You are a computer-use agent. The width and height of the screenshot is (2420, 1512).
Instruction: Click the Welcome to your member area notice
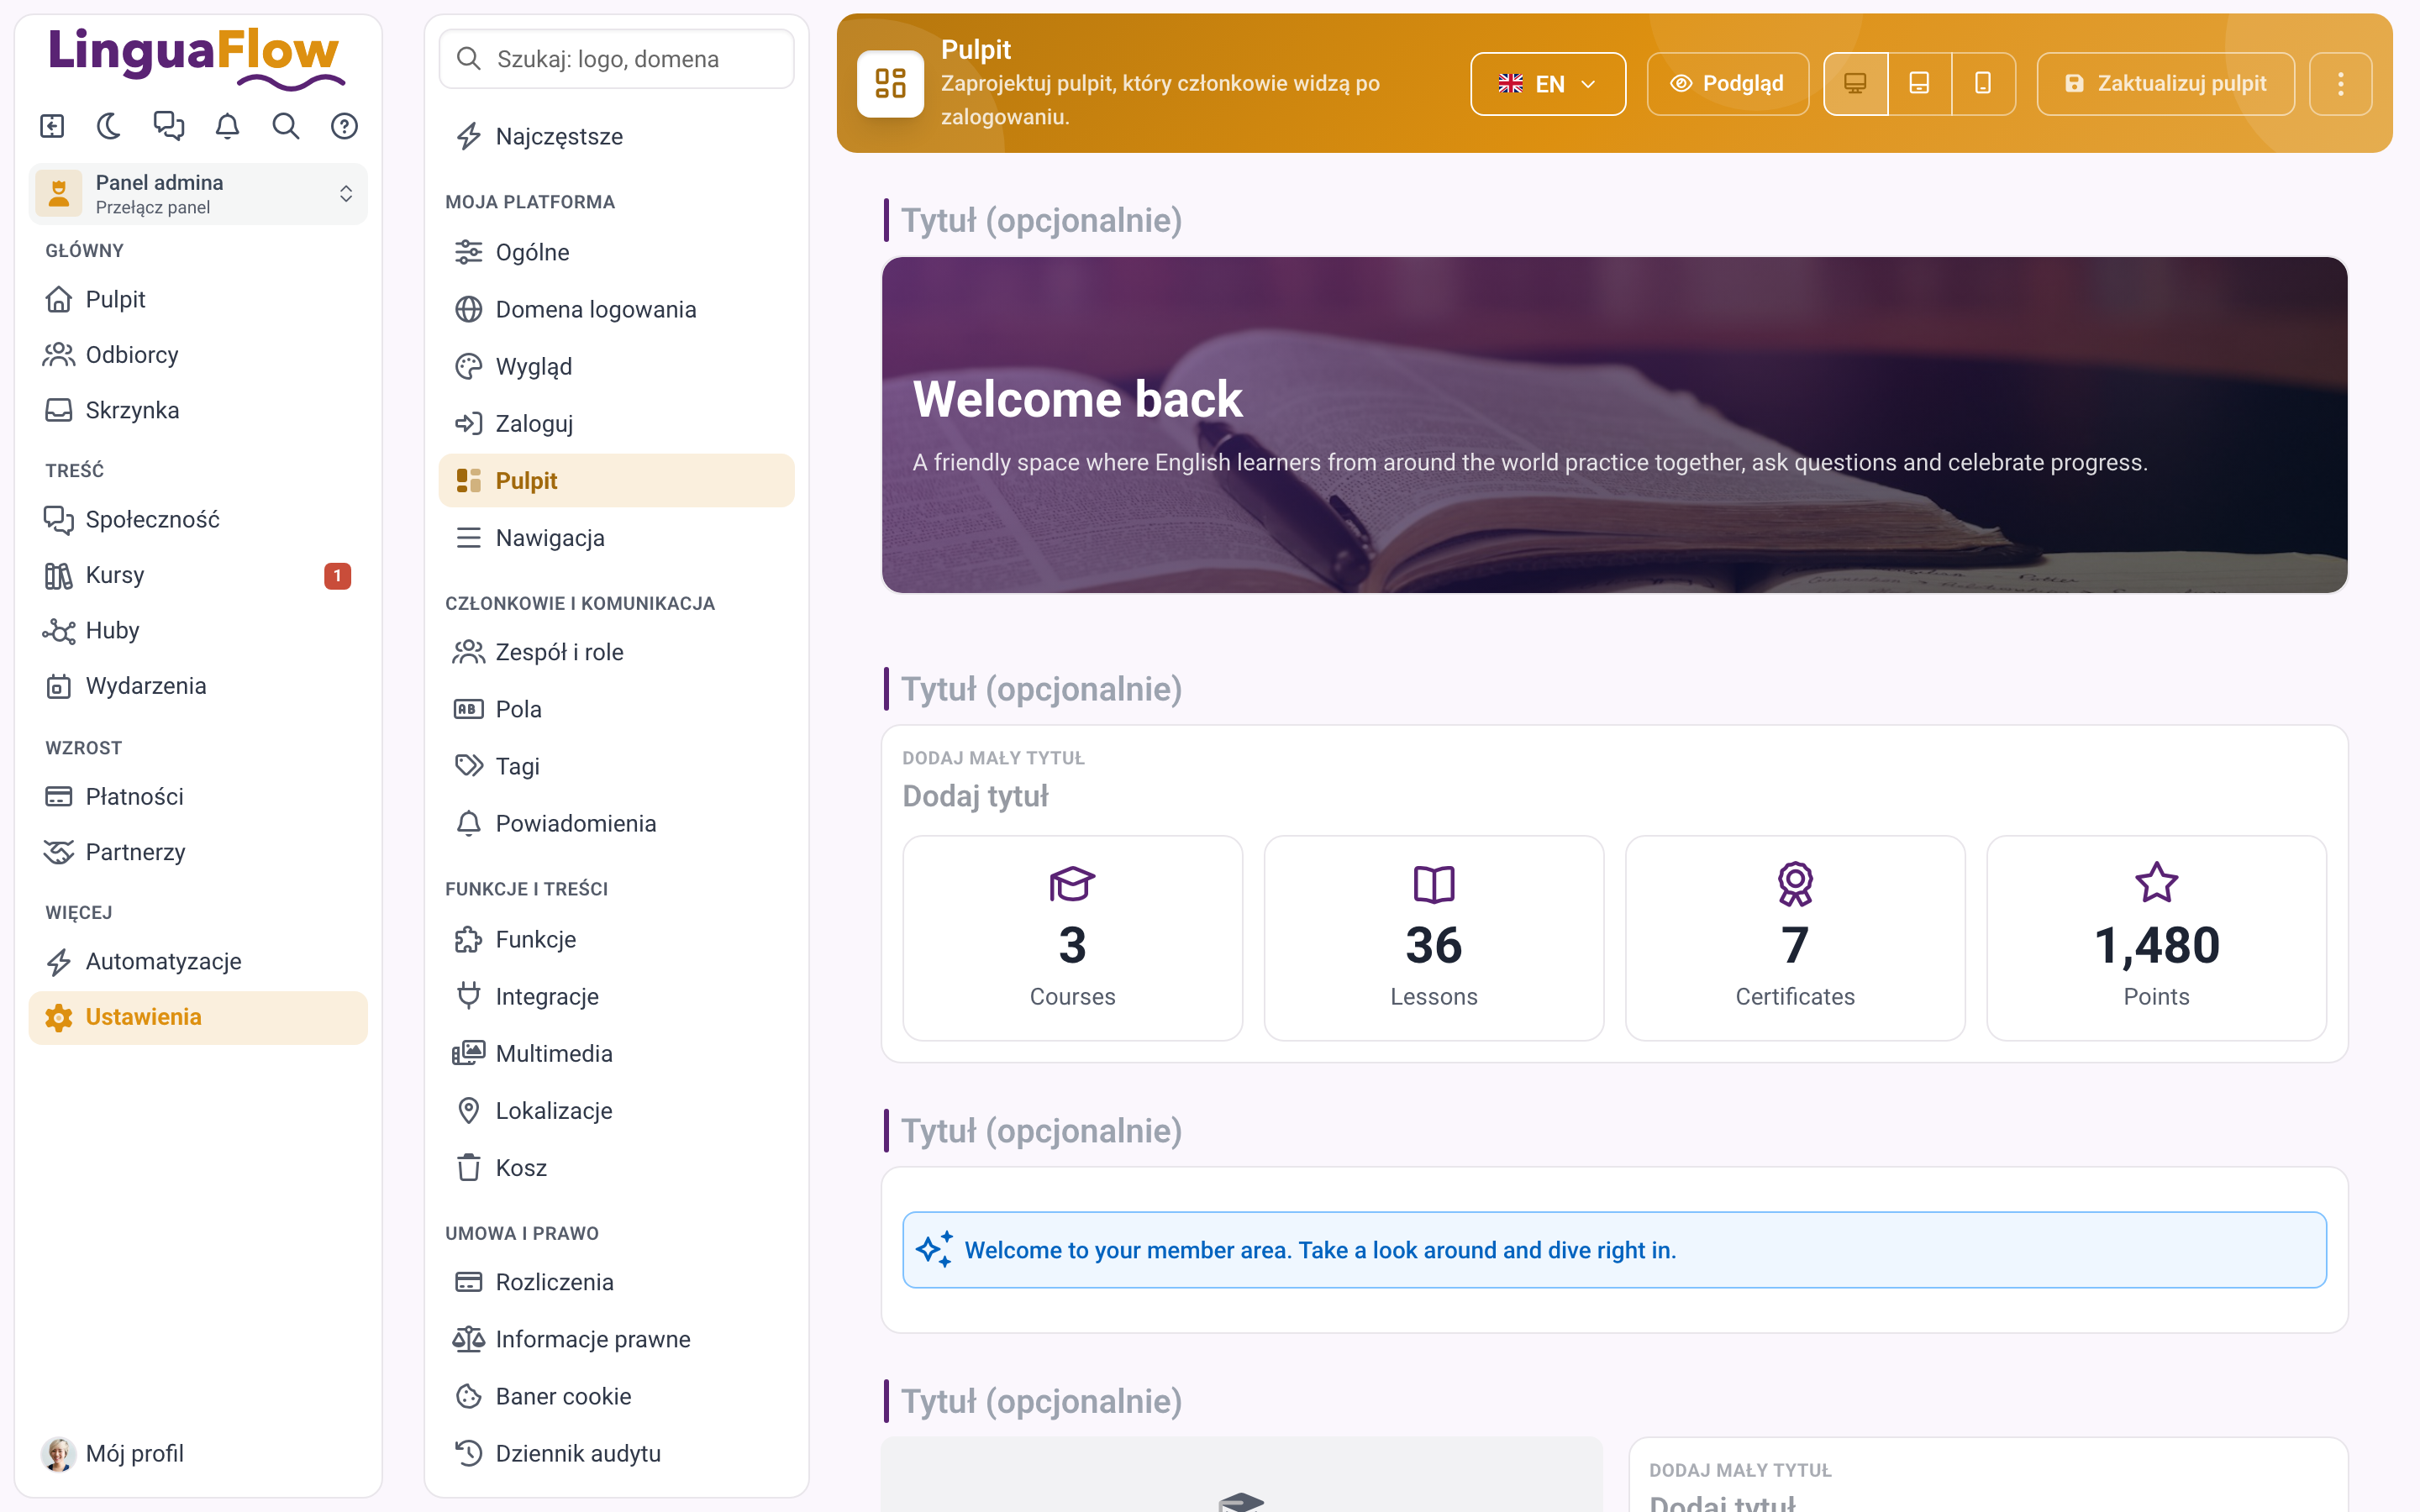(x=1614, y=1250)
